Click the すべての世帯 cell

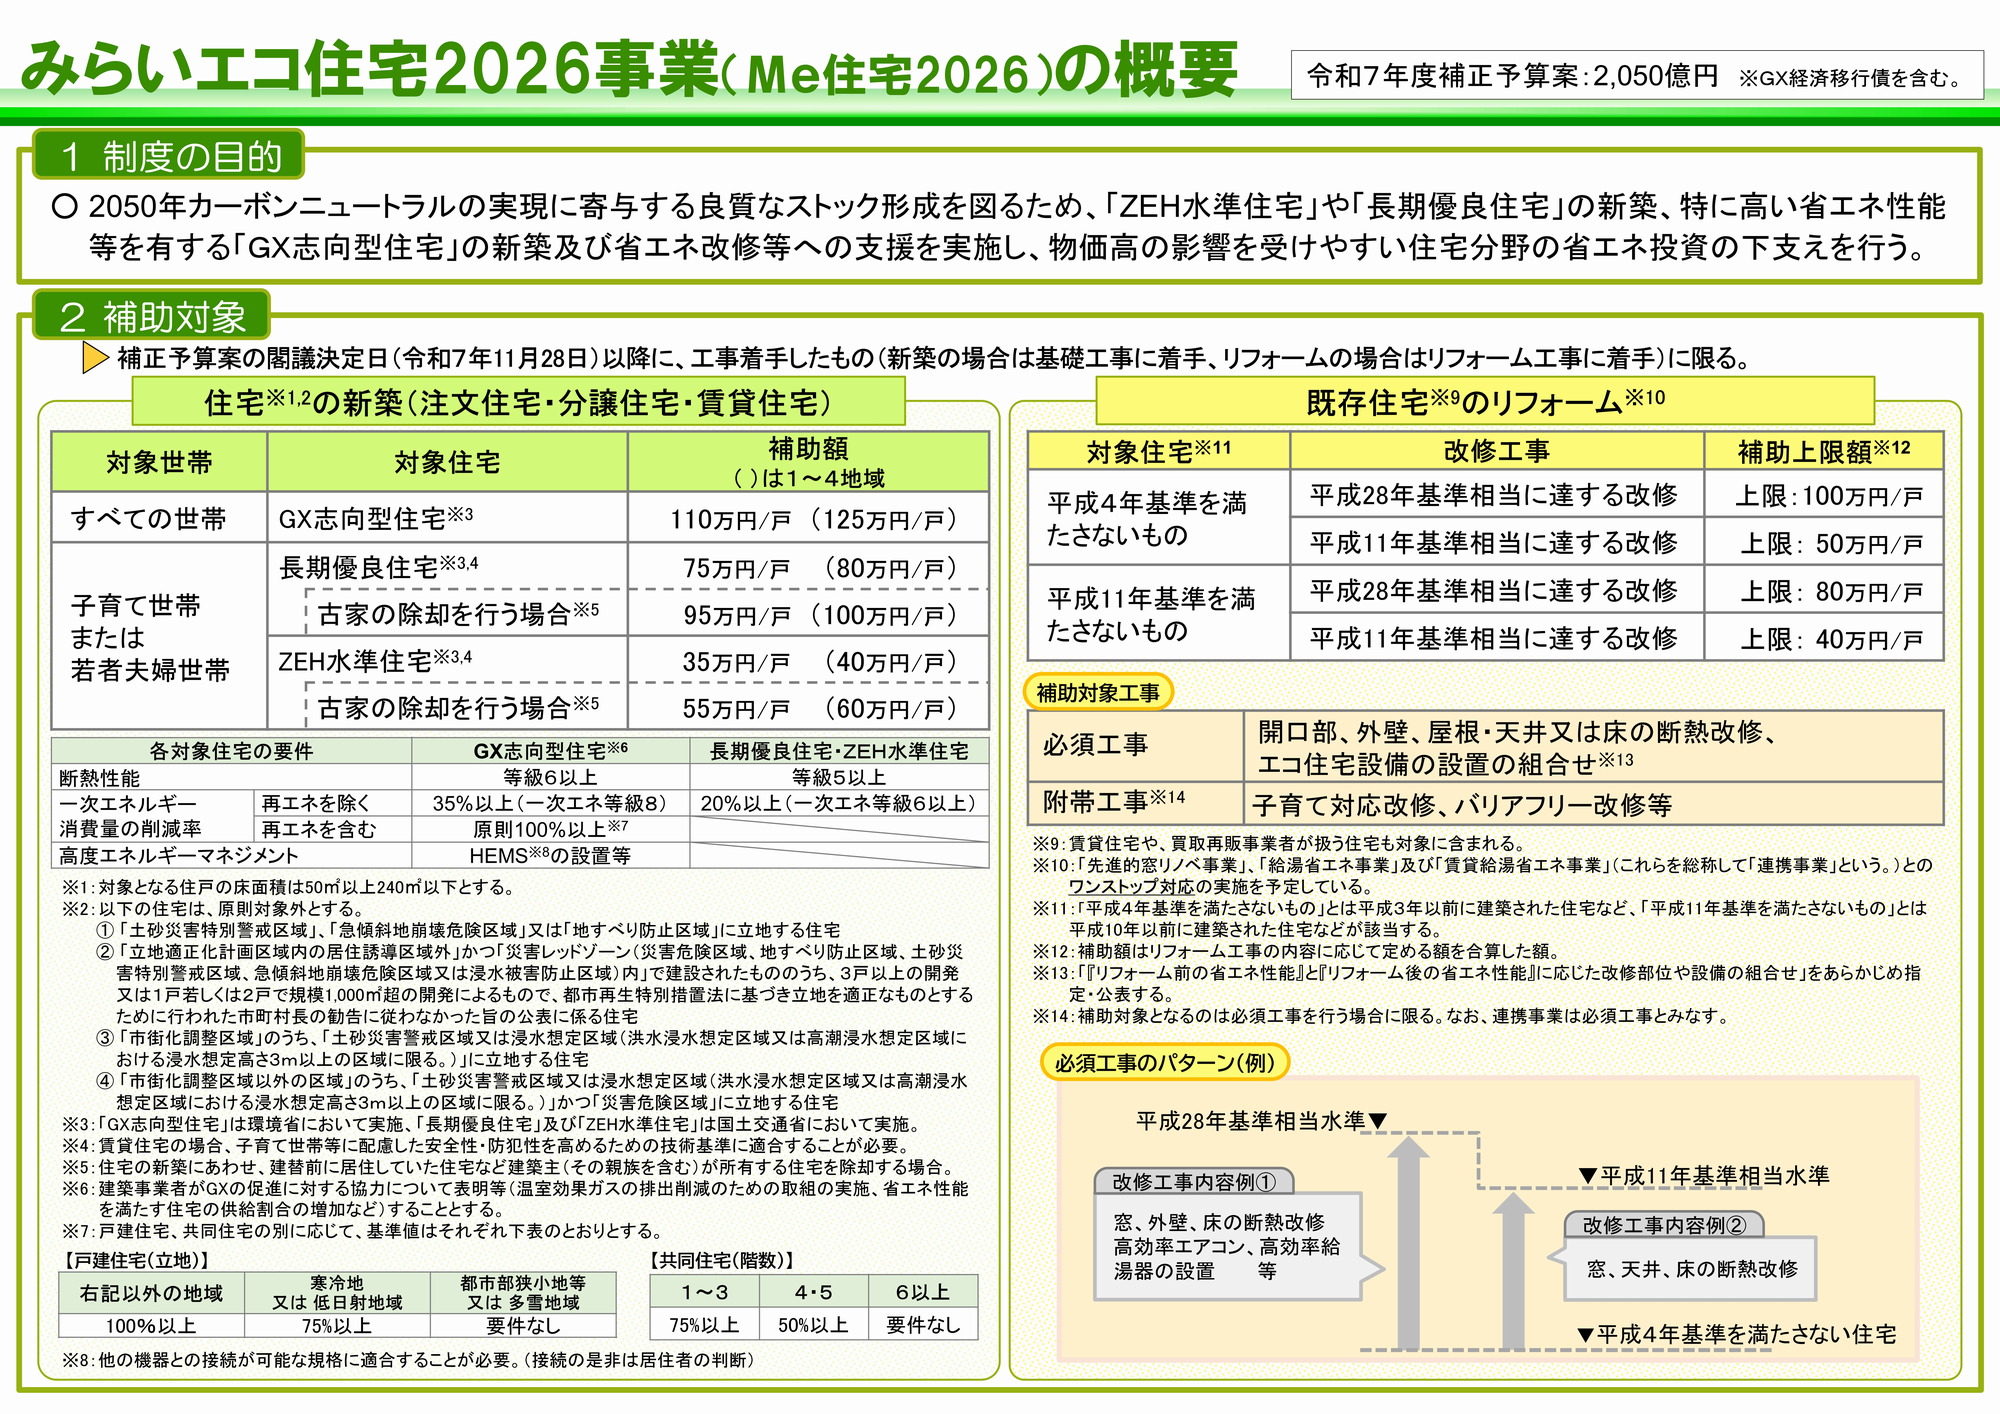158,518
